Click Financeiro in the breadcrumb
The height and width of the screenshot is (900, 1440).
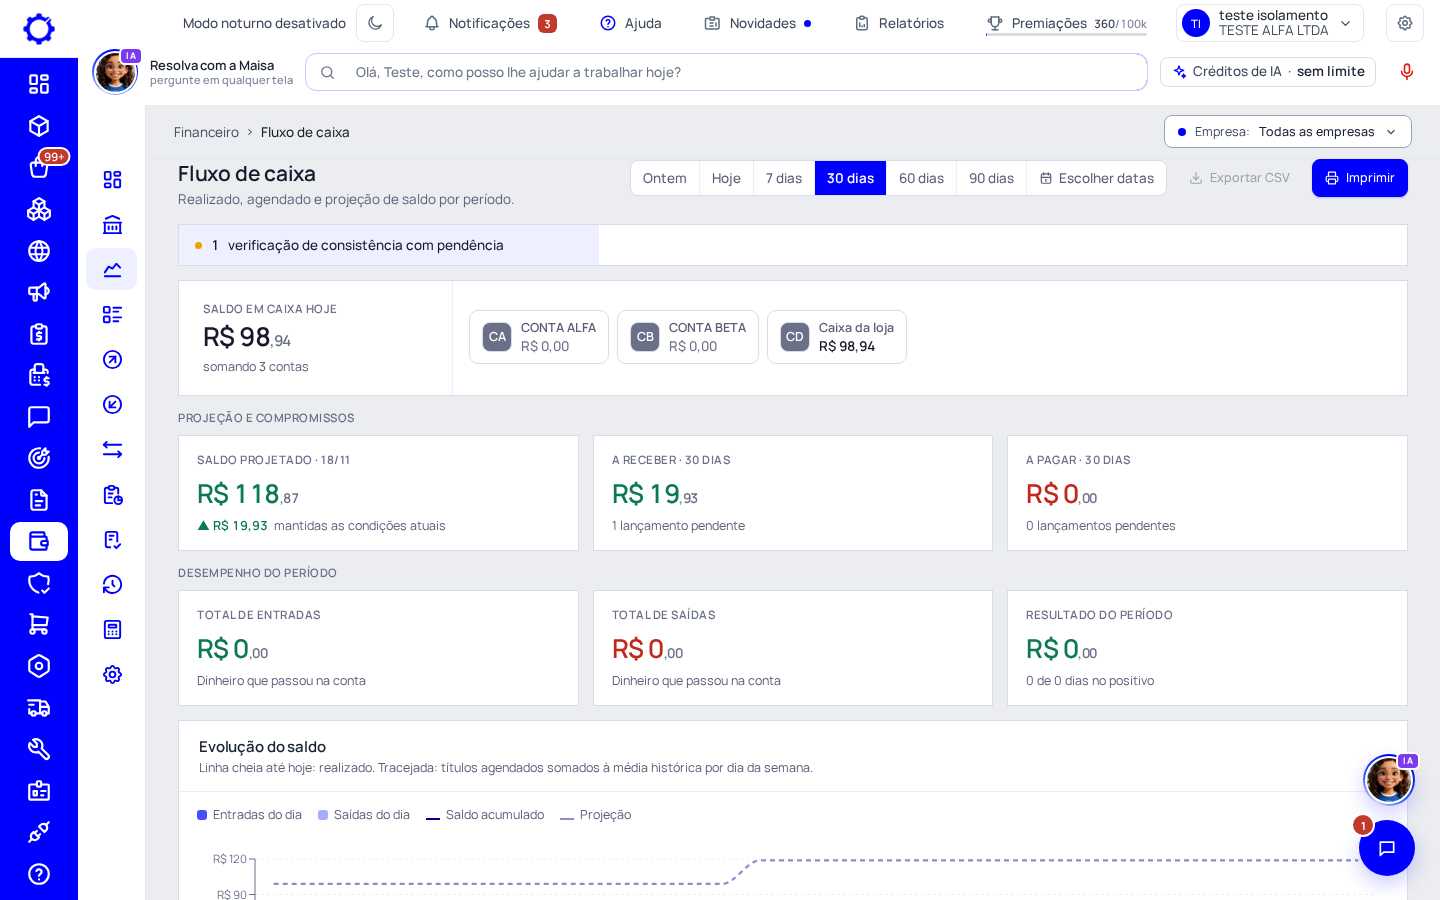pos(206,132)
